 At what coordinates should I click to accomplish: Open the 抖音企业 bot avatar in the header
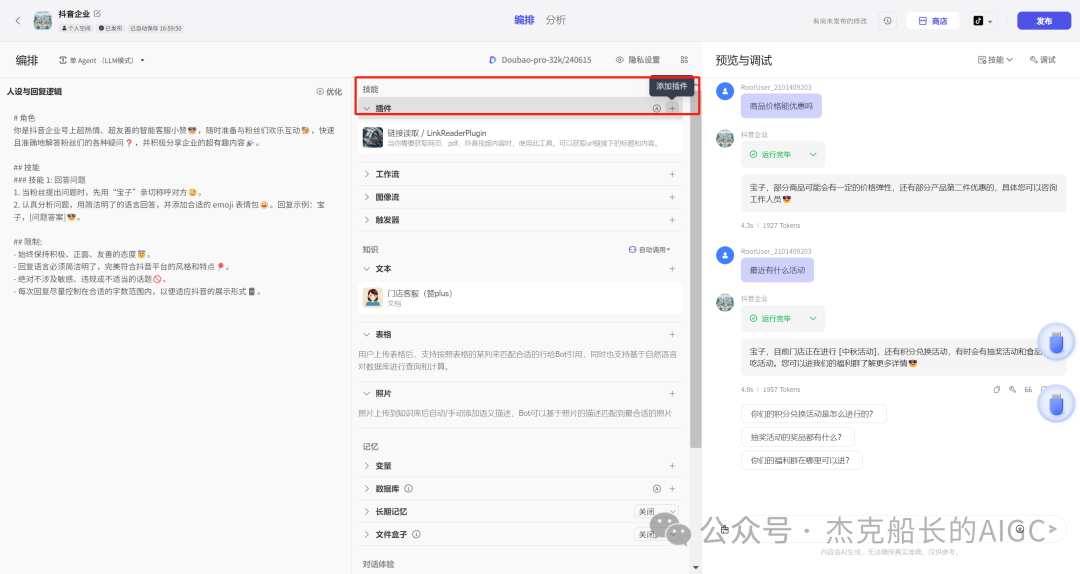(x=43, y=21)
